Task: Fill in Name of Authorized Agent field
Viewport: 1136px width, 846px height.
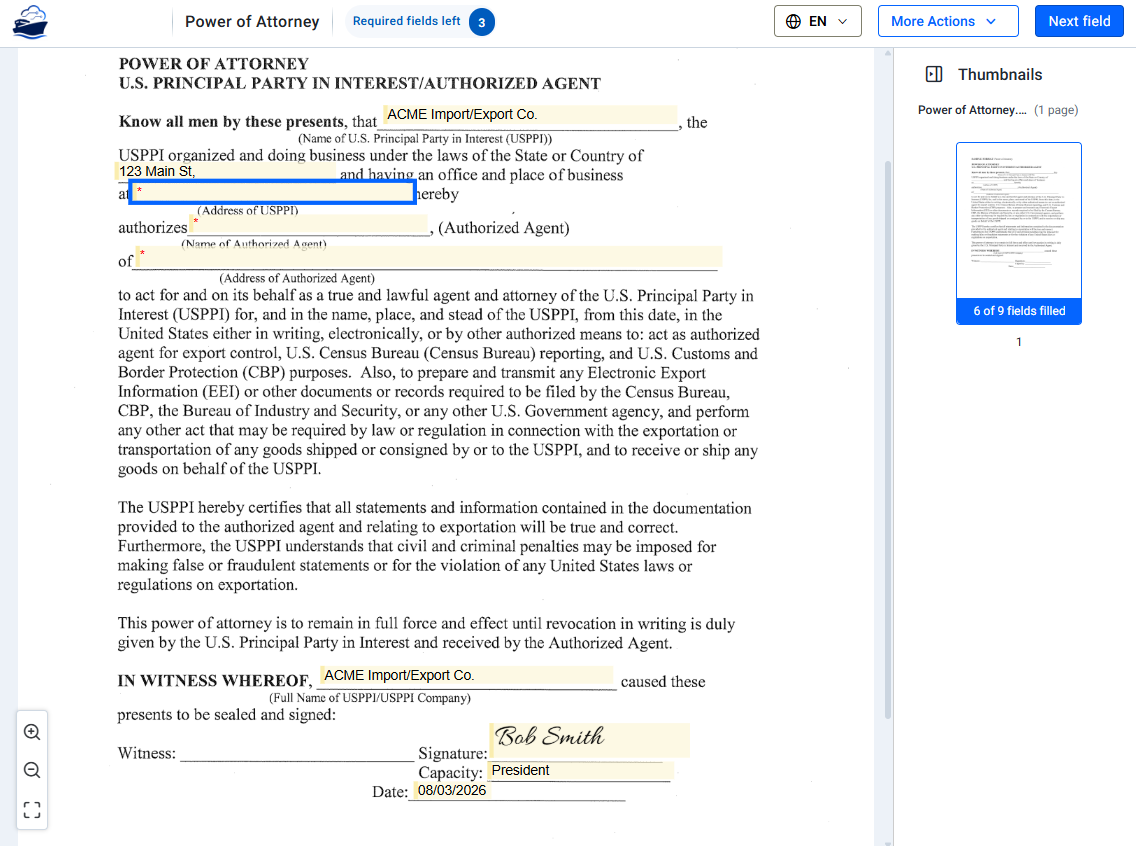Action: click(309, 225)
